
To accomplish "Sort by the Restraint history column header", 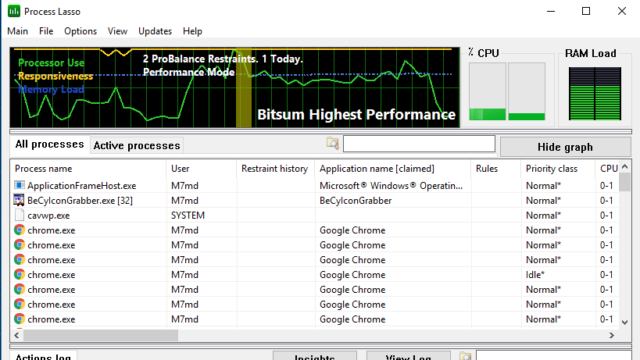I will point(276,169).
